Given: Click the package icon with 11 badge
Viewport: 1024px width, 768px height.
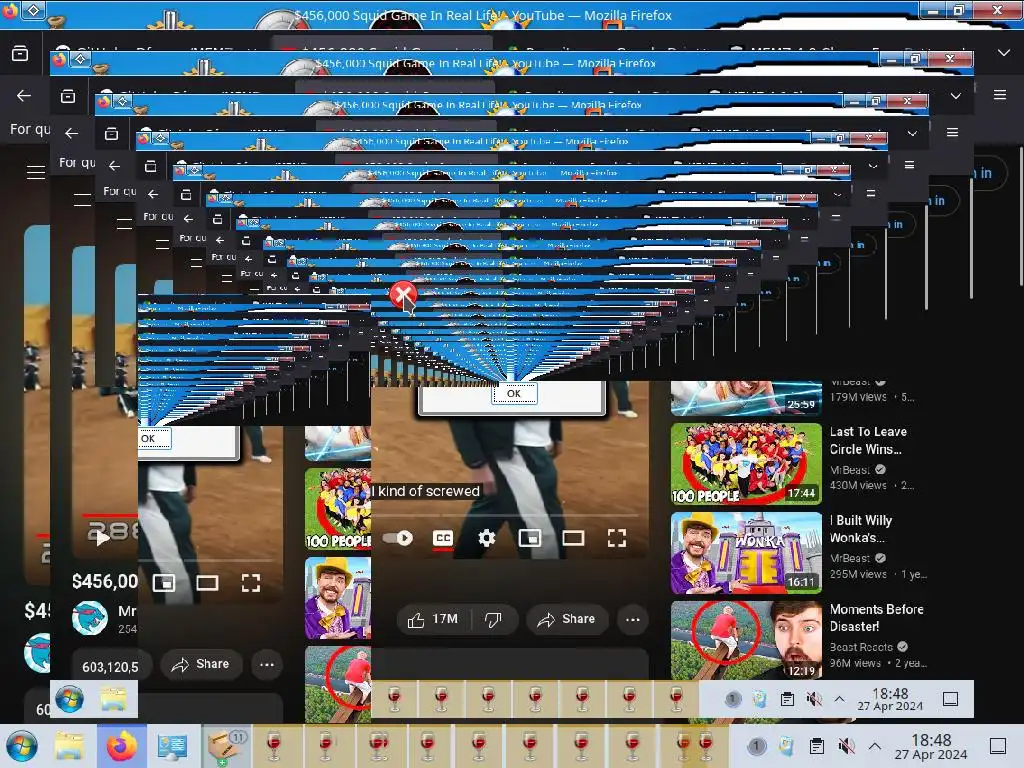Looking at the screenshot, I should (227, 746).
